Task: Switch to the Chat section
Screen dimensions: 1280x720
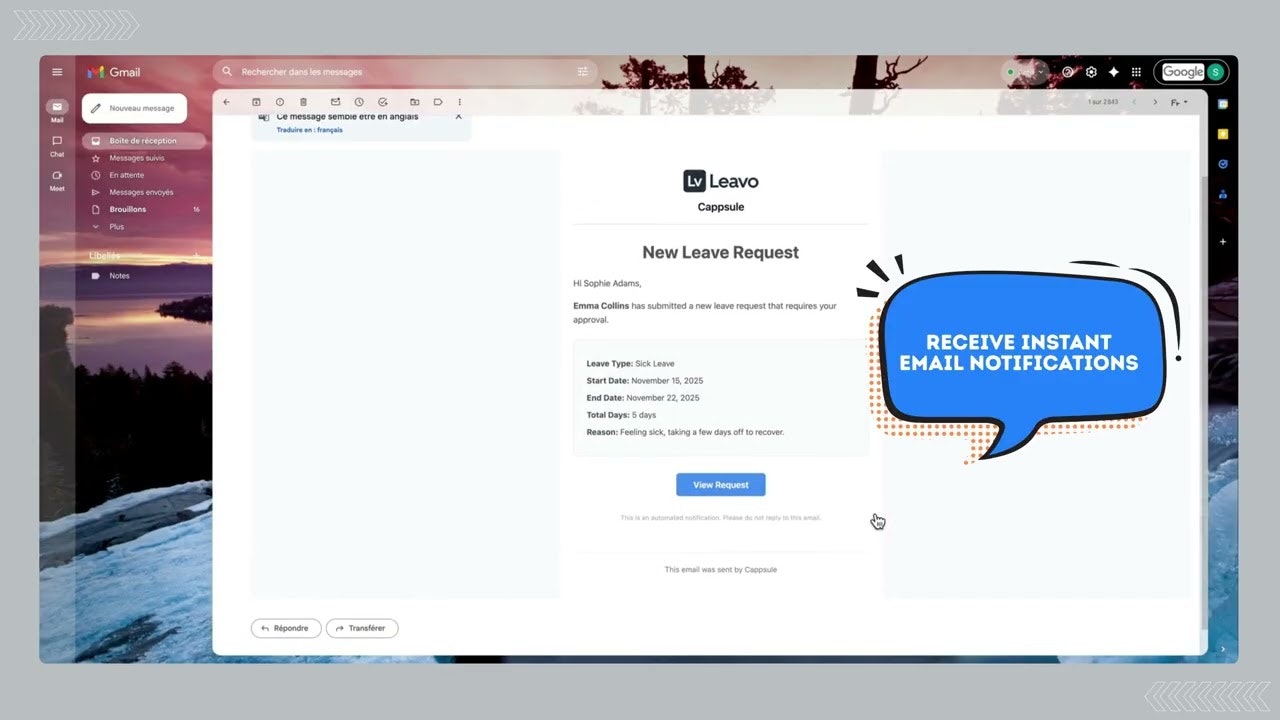Action: pyautogui.click(x=57, y=146)
